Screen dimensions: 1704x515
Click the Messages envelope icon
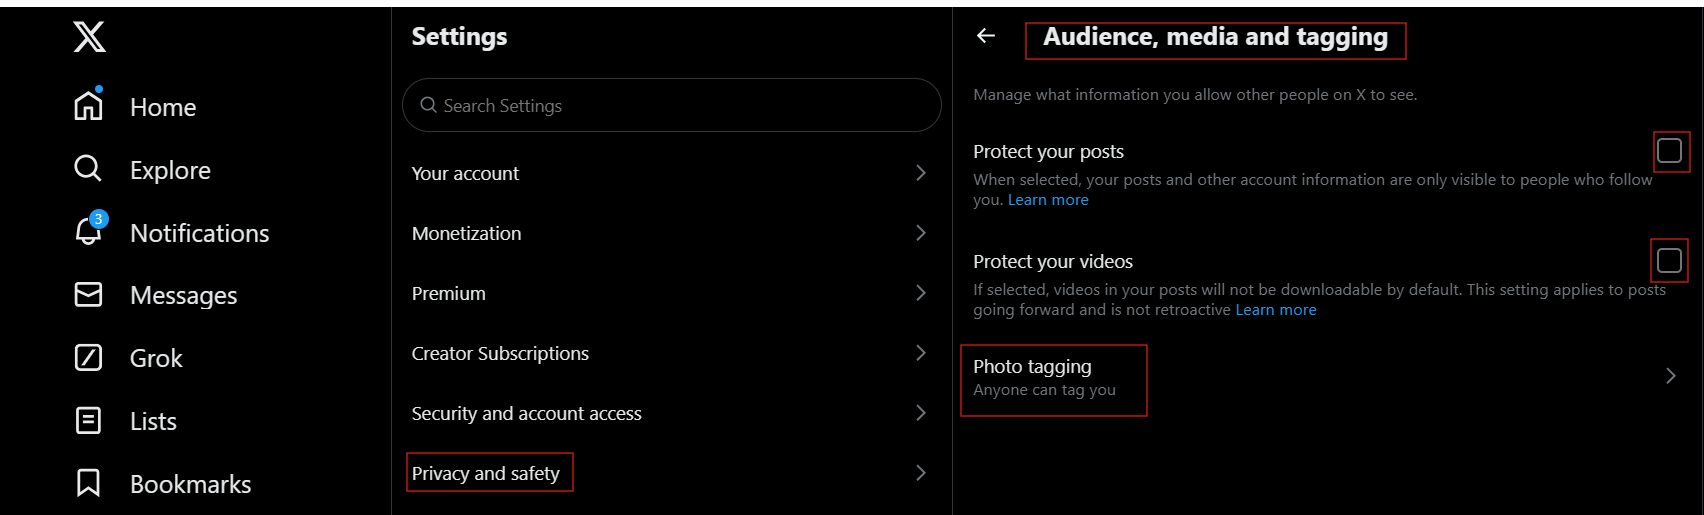click(x=89, y=294)
